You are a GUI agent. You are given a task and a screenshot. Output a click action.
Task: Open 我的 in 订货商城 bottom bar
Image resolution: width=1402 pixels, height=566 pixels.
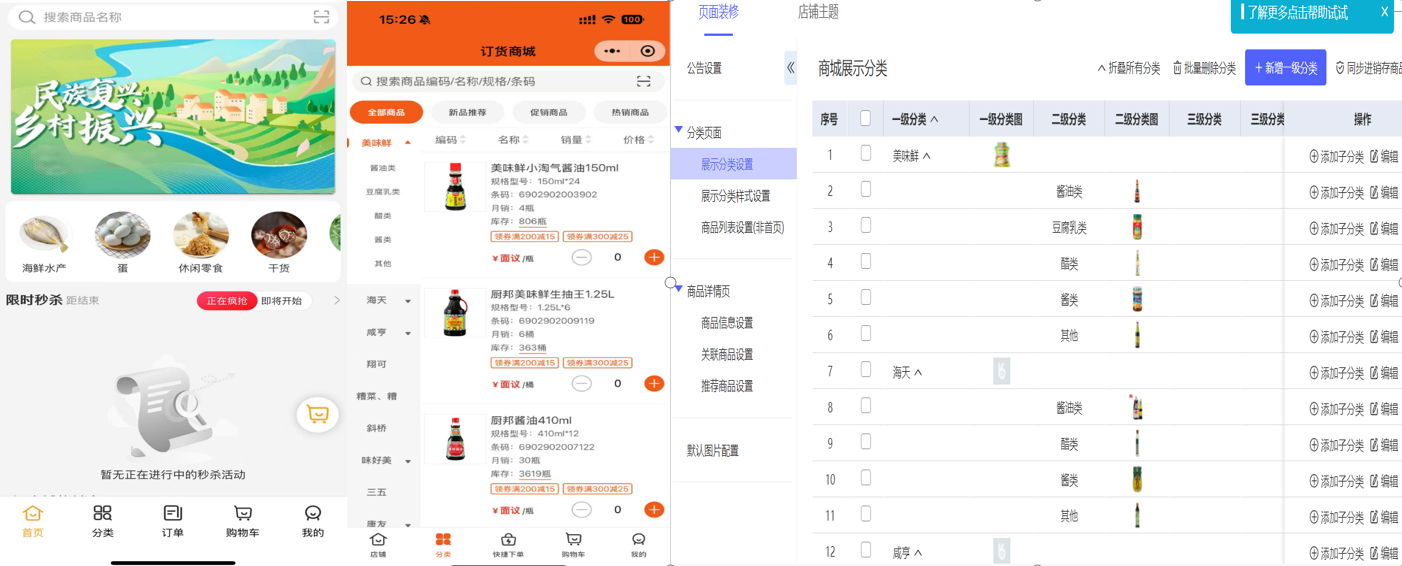pos(638,545)
